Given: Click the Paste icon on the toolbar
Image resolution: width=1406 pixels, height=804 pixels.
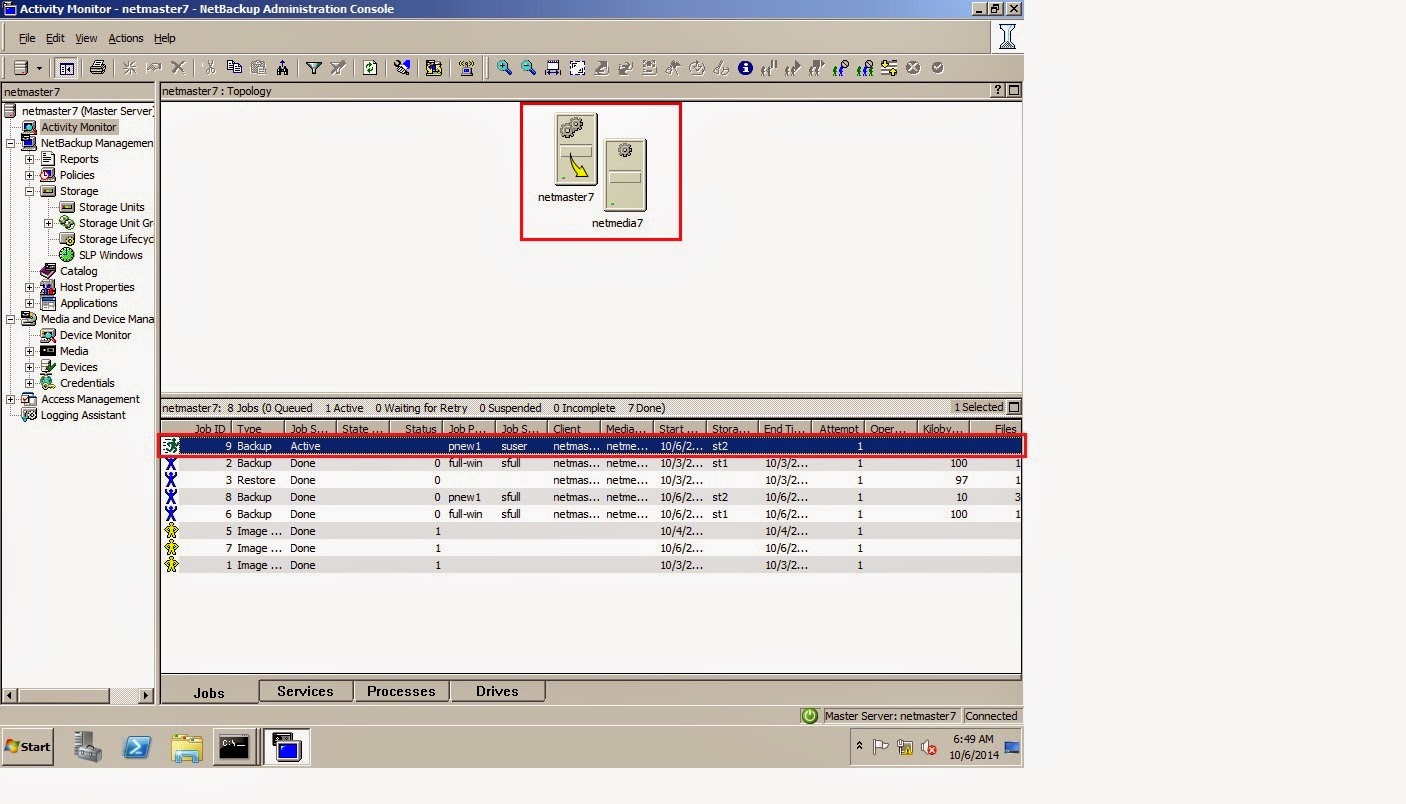Looking at the screenshot, I should click(x=258, y=67).
